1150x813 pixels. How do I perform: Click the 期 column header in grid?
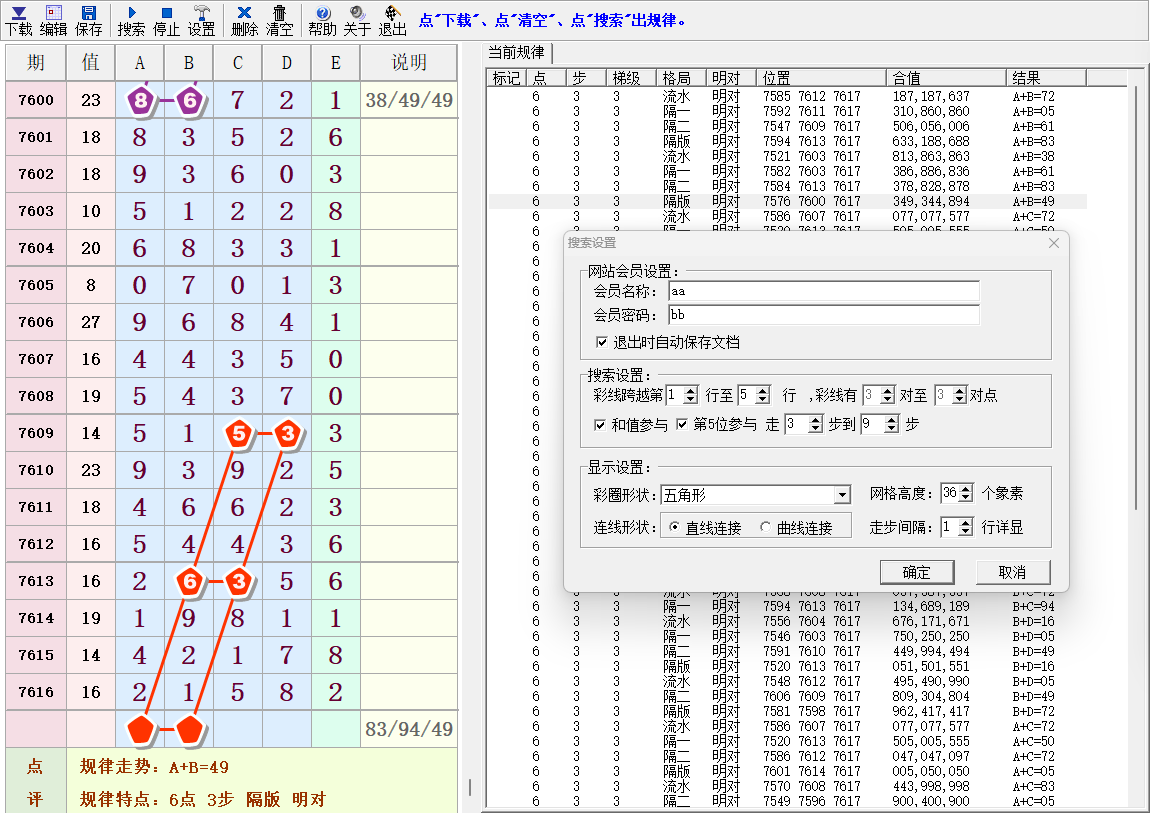coord(36,63)
